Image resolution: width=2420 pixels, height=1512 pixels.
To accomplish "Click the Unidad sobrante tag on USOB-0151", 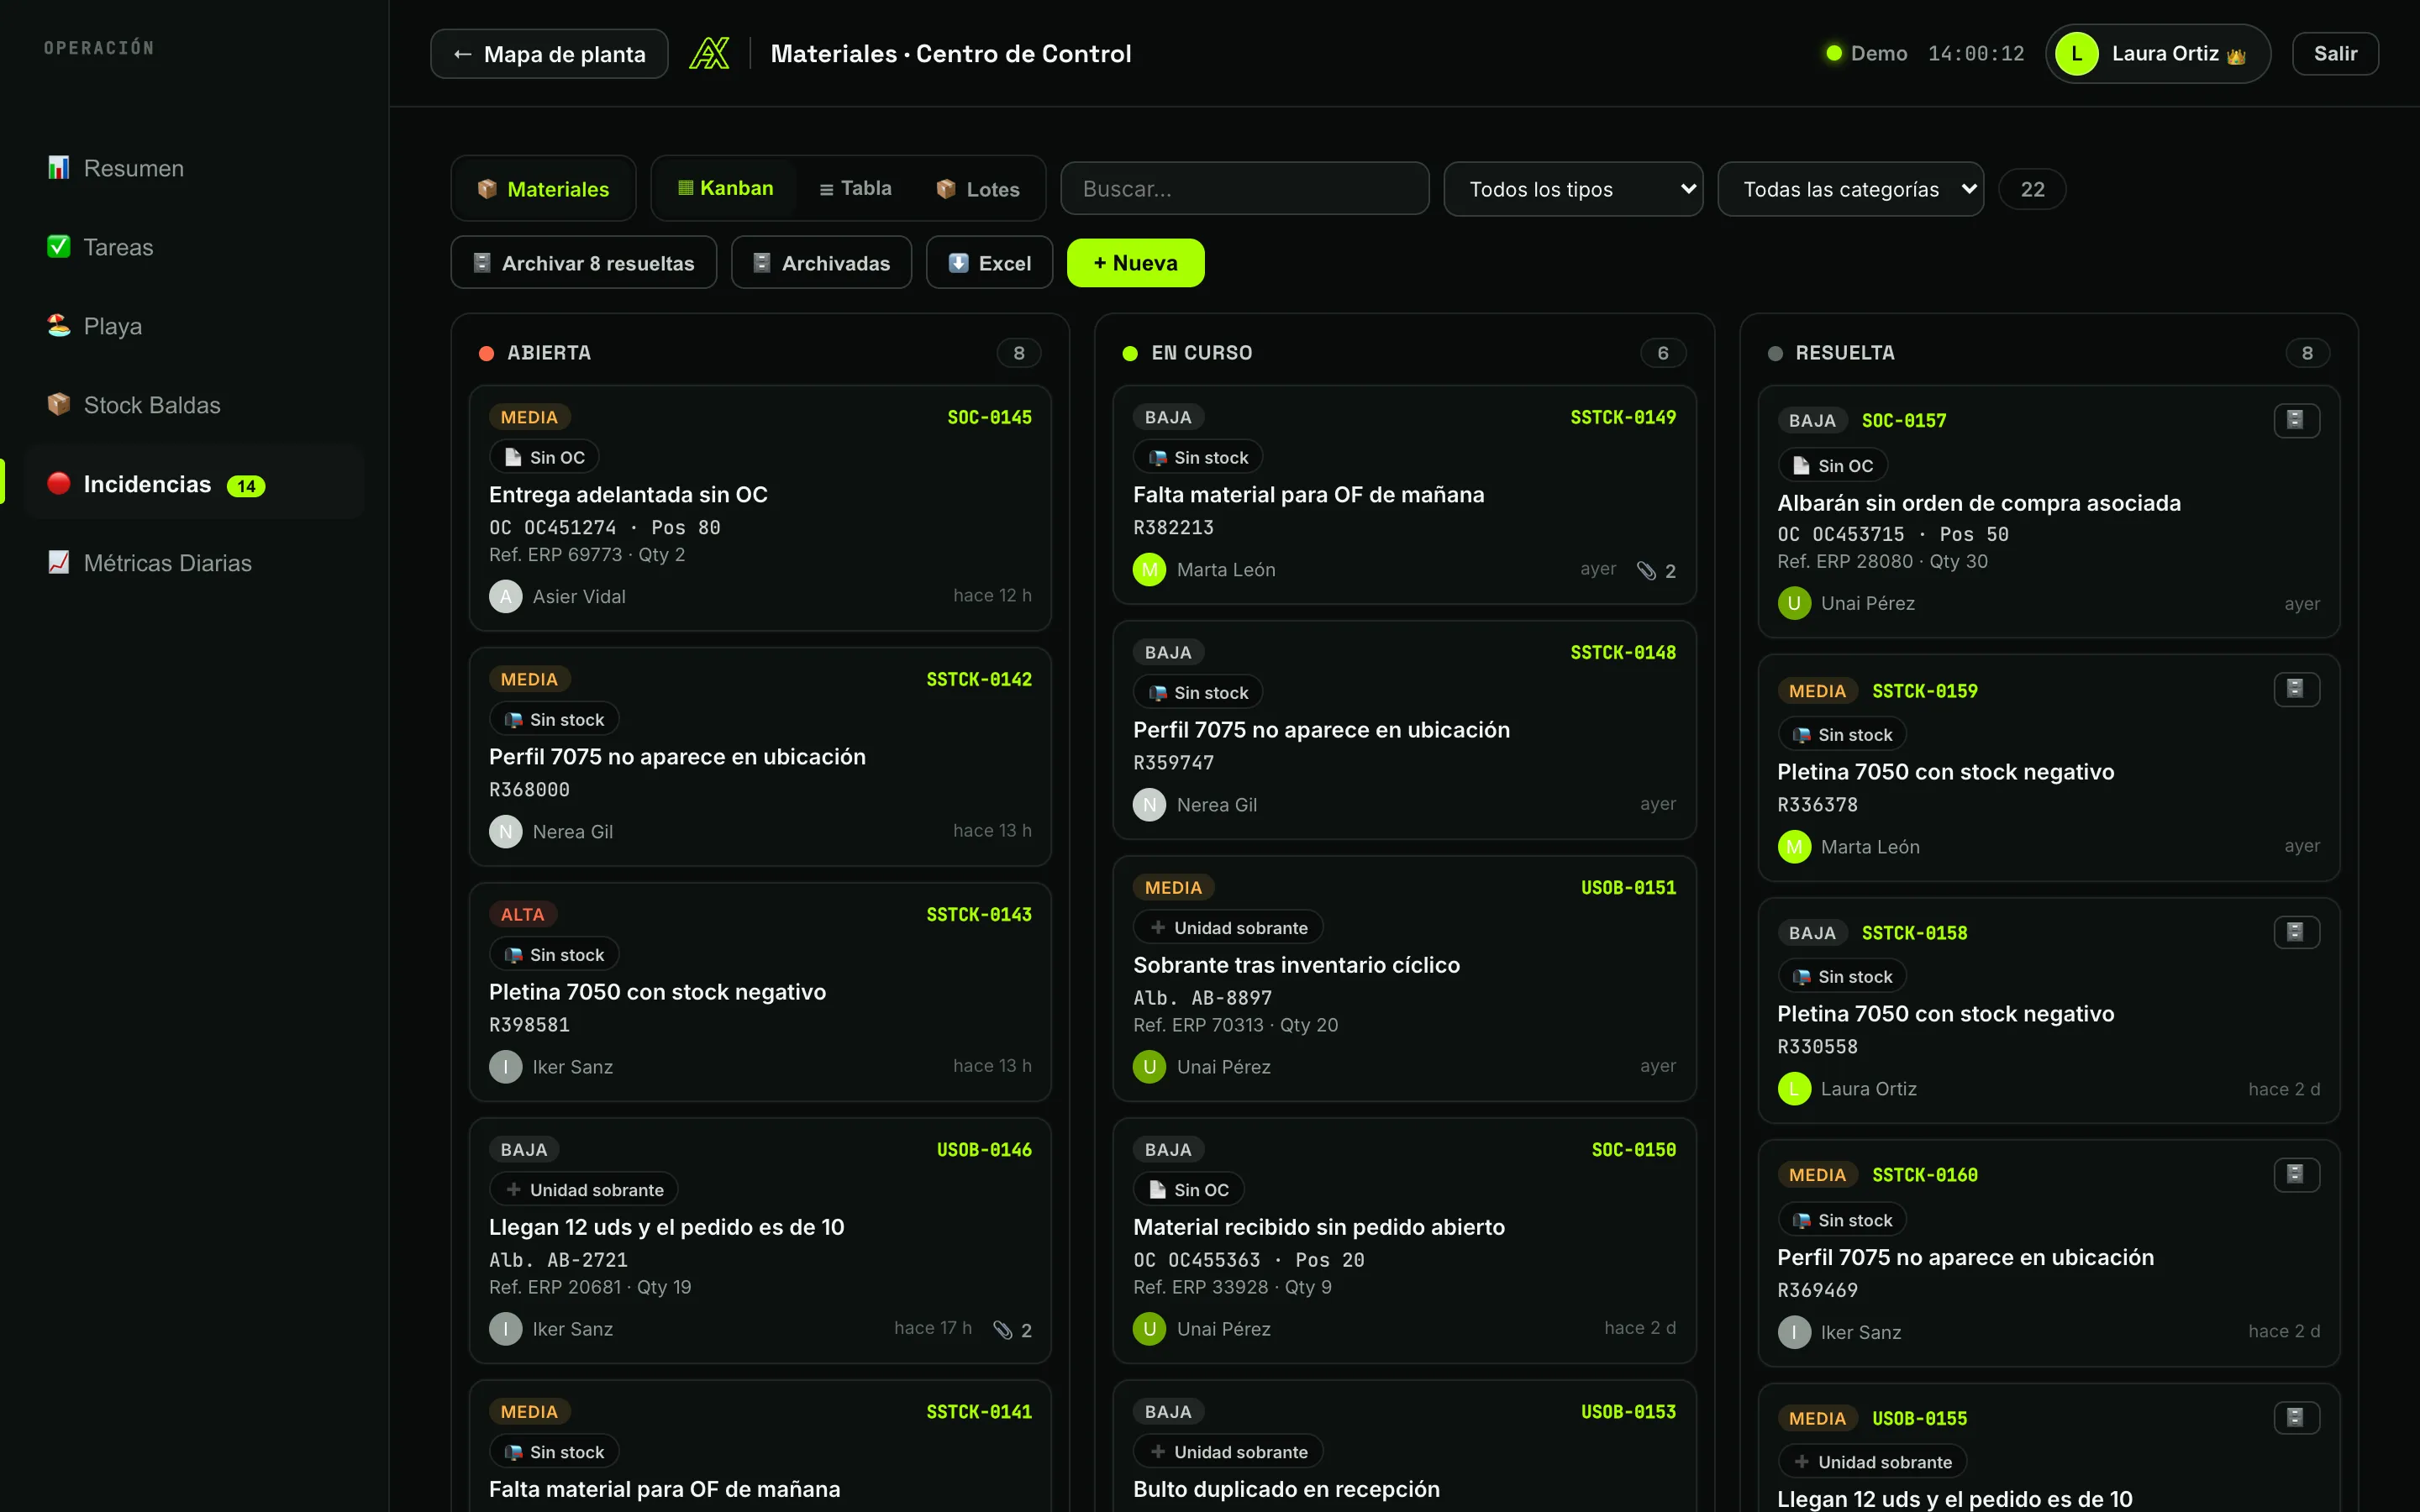I will point(1228,928).
